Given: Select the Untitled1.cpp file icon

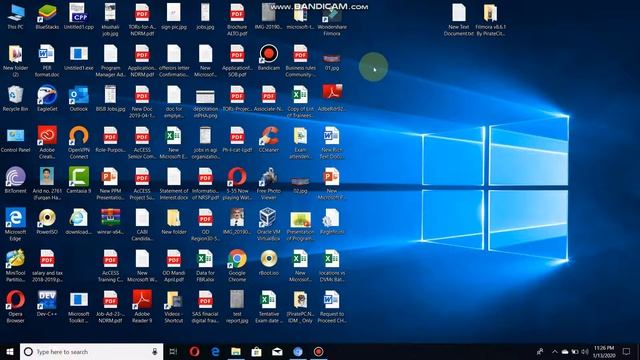Looking at the screenshot, I should [x=78, y=17].
